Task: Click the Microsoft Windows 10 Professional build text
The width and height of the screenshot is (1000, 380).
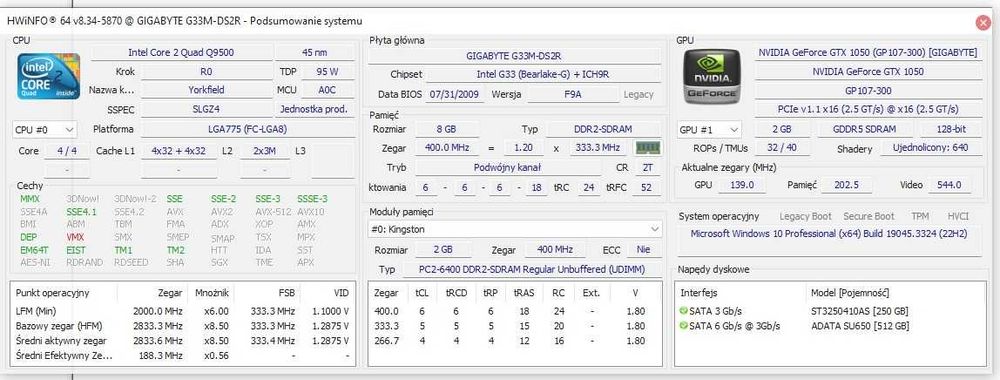Action: click(828, 234)
